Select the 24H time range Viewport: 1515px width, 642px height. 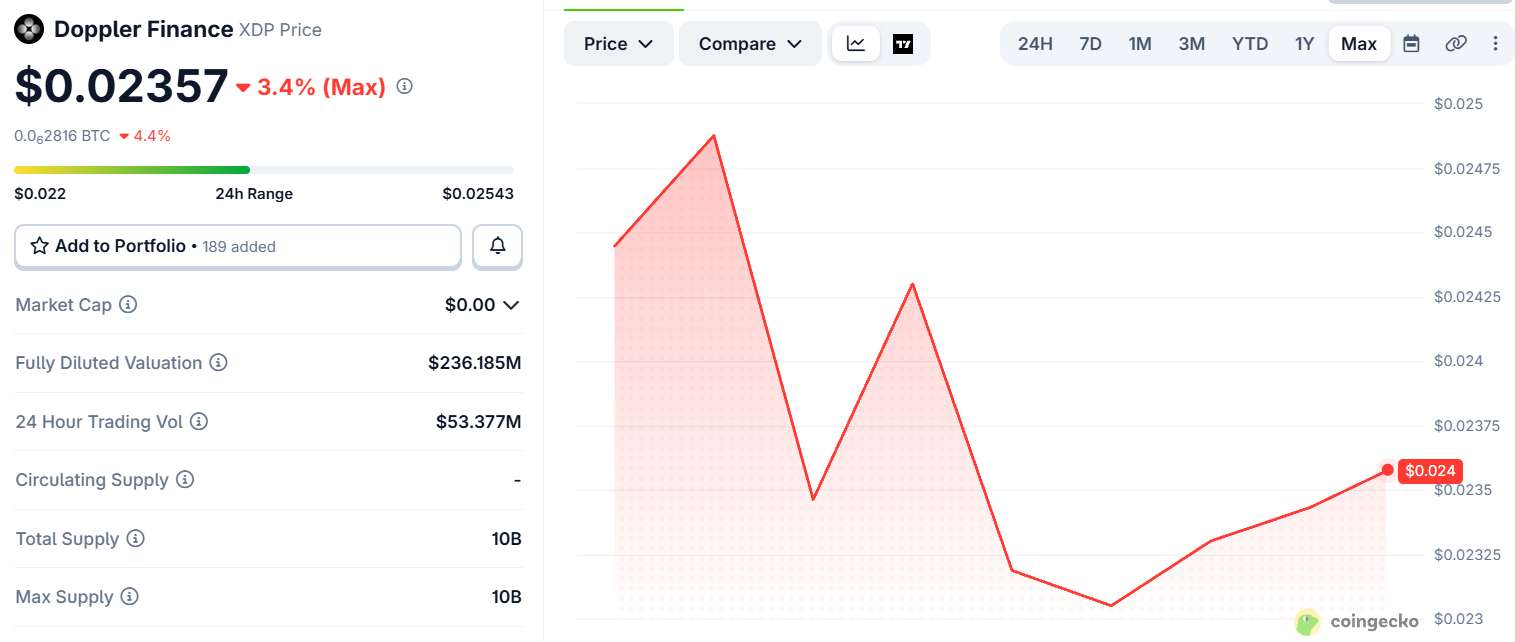click(1035, 44)
